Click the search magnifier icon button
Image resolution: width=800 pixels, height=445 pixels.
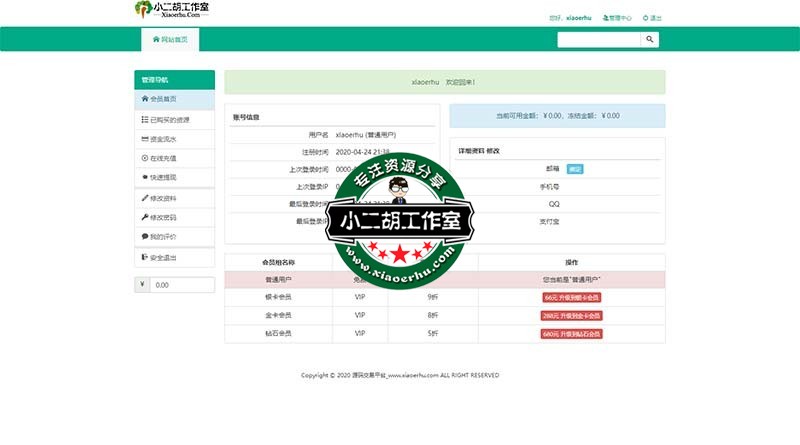pyautogui.click(x=650, y=40)
